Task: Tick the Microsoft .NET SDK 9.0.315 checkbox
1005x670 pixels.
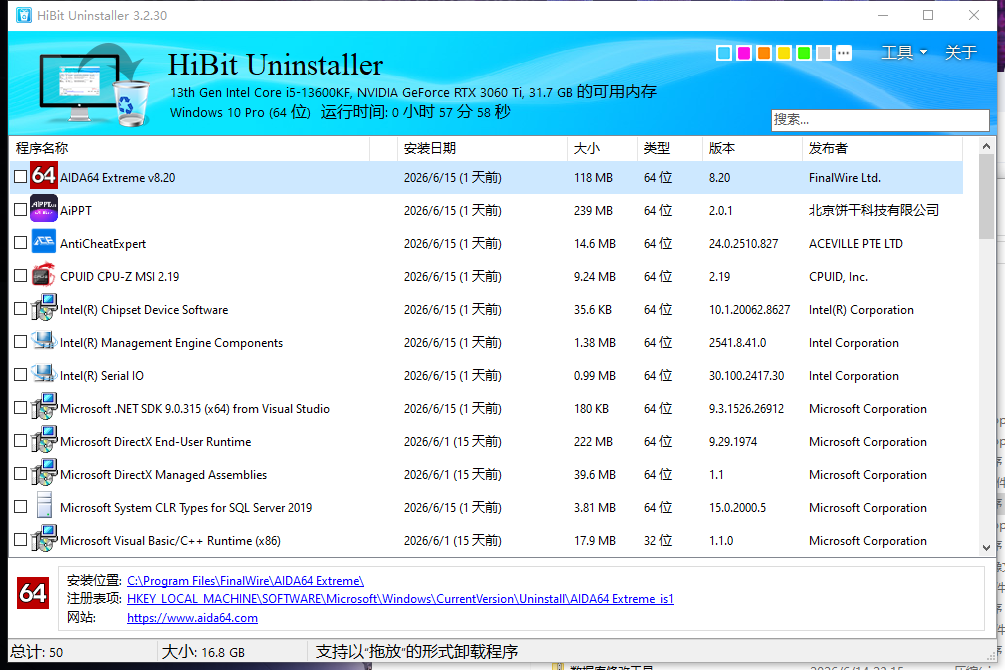Action: [x=21, y=408]
